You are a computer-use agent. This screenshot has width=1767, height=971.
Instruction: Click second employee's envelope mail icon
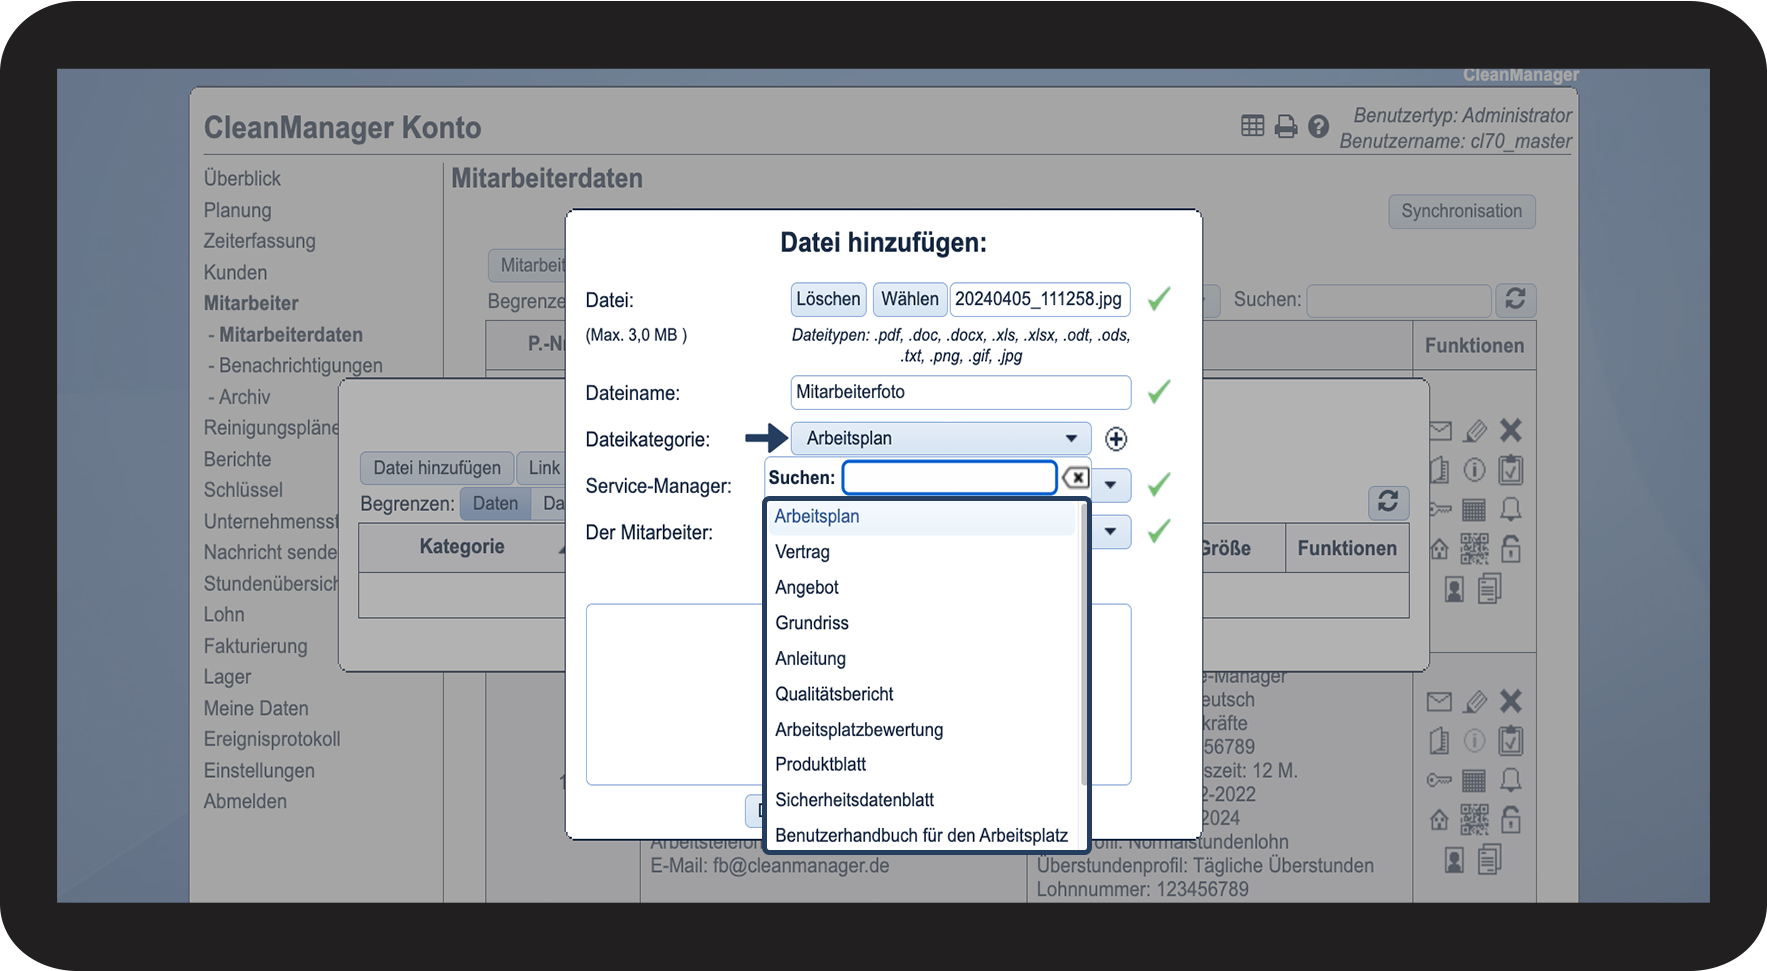1439,702
